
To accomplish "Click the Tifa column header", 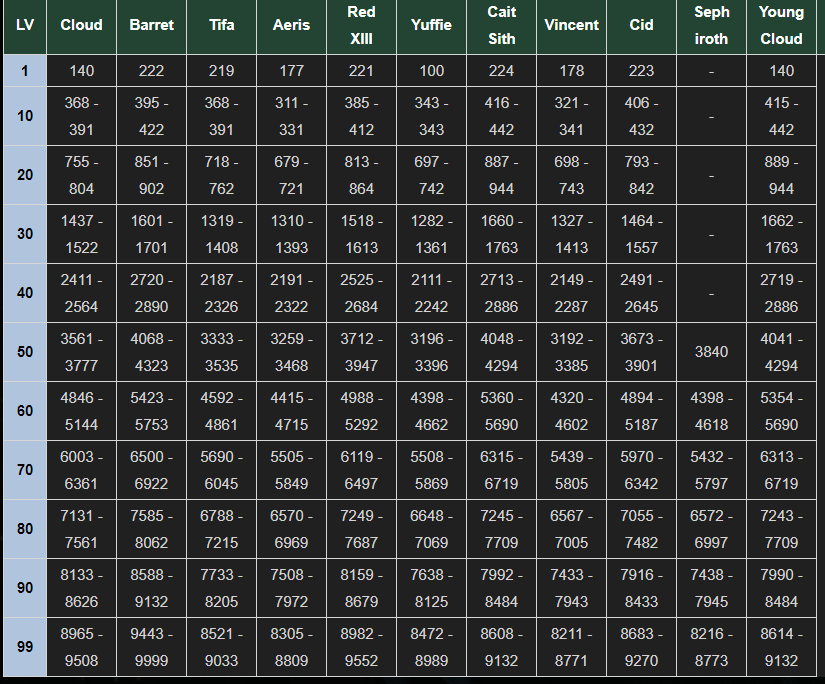I will (x=222, y=25).
